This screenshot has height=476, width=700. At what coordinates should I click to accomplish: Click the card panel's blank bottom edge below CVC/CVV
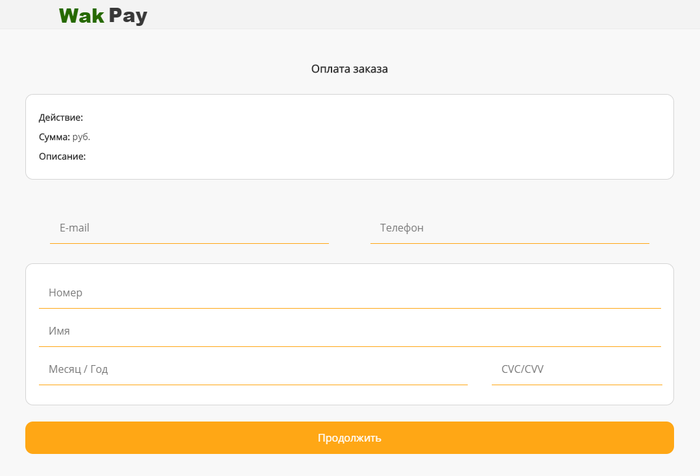click(x=576, y=395)
